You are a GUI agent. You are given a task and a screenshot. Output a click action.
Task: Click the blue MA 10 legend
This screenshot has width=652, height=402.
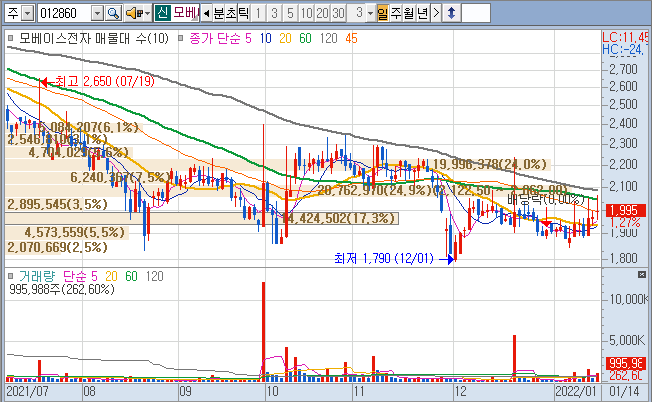tap(265, 38)
